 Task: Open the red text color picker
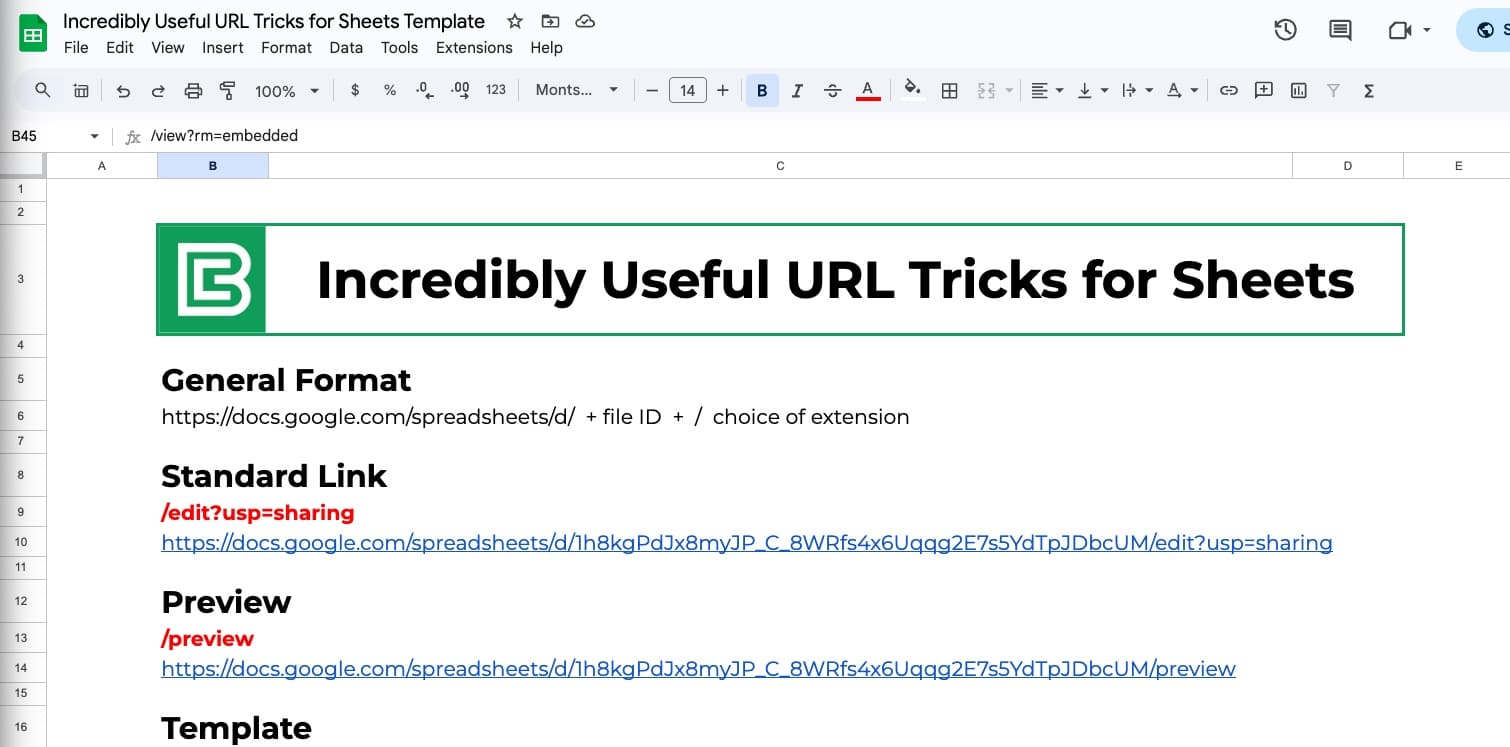[x=868, y=91]
